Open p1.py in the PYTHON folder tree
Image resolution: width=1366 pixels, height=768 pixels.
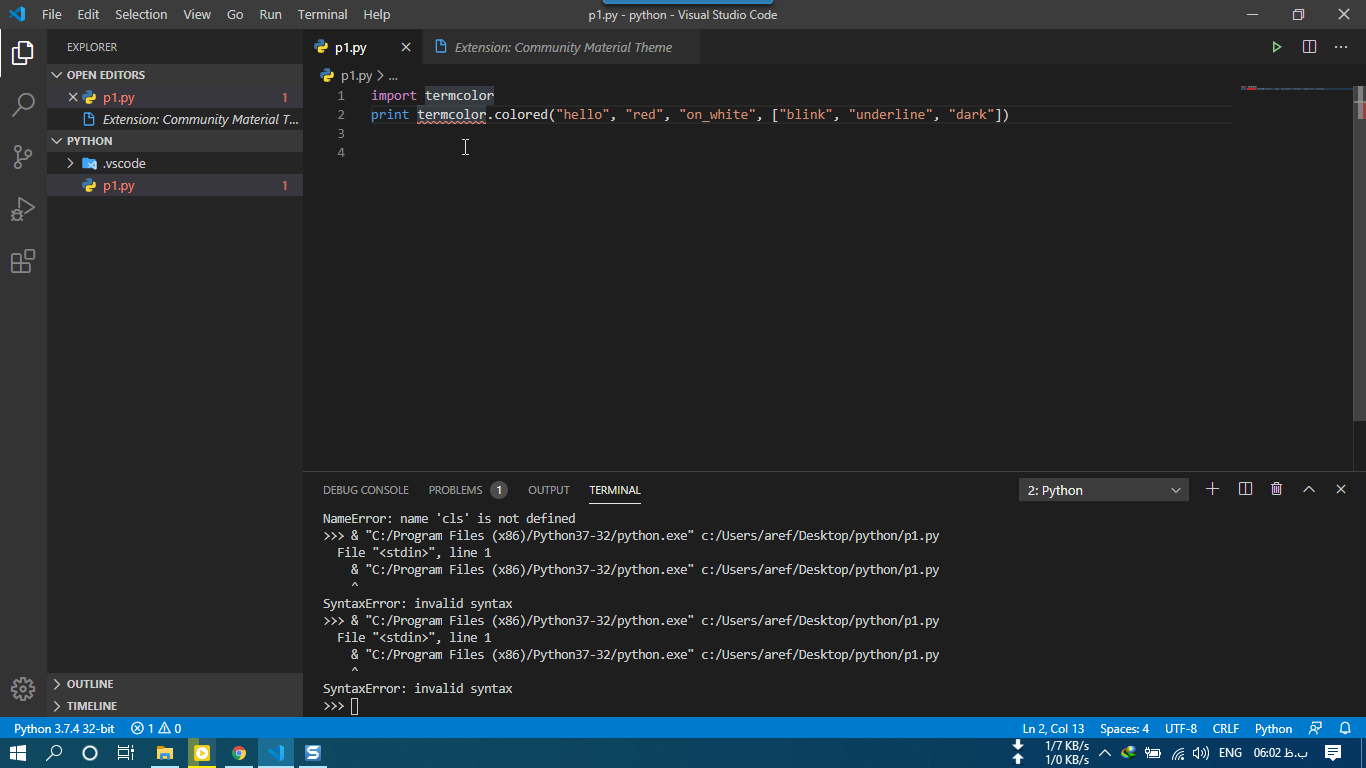point(175,185)
